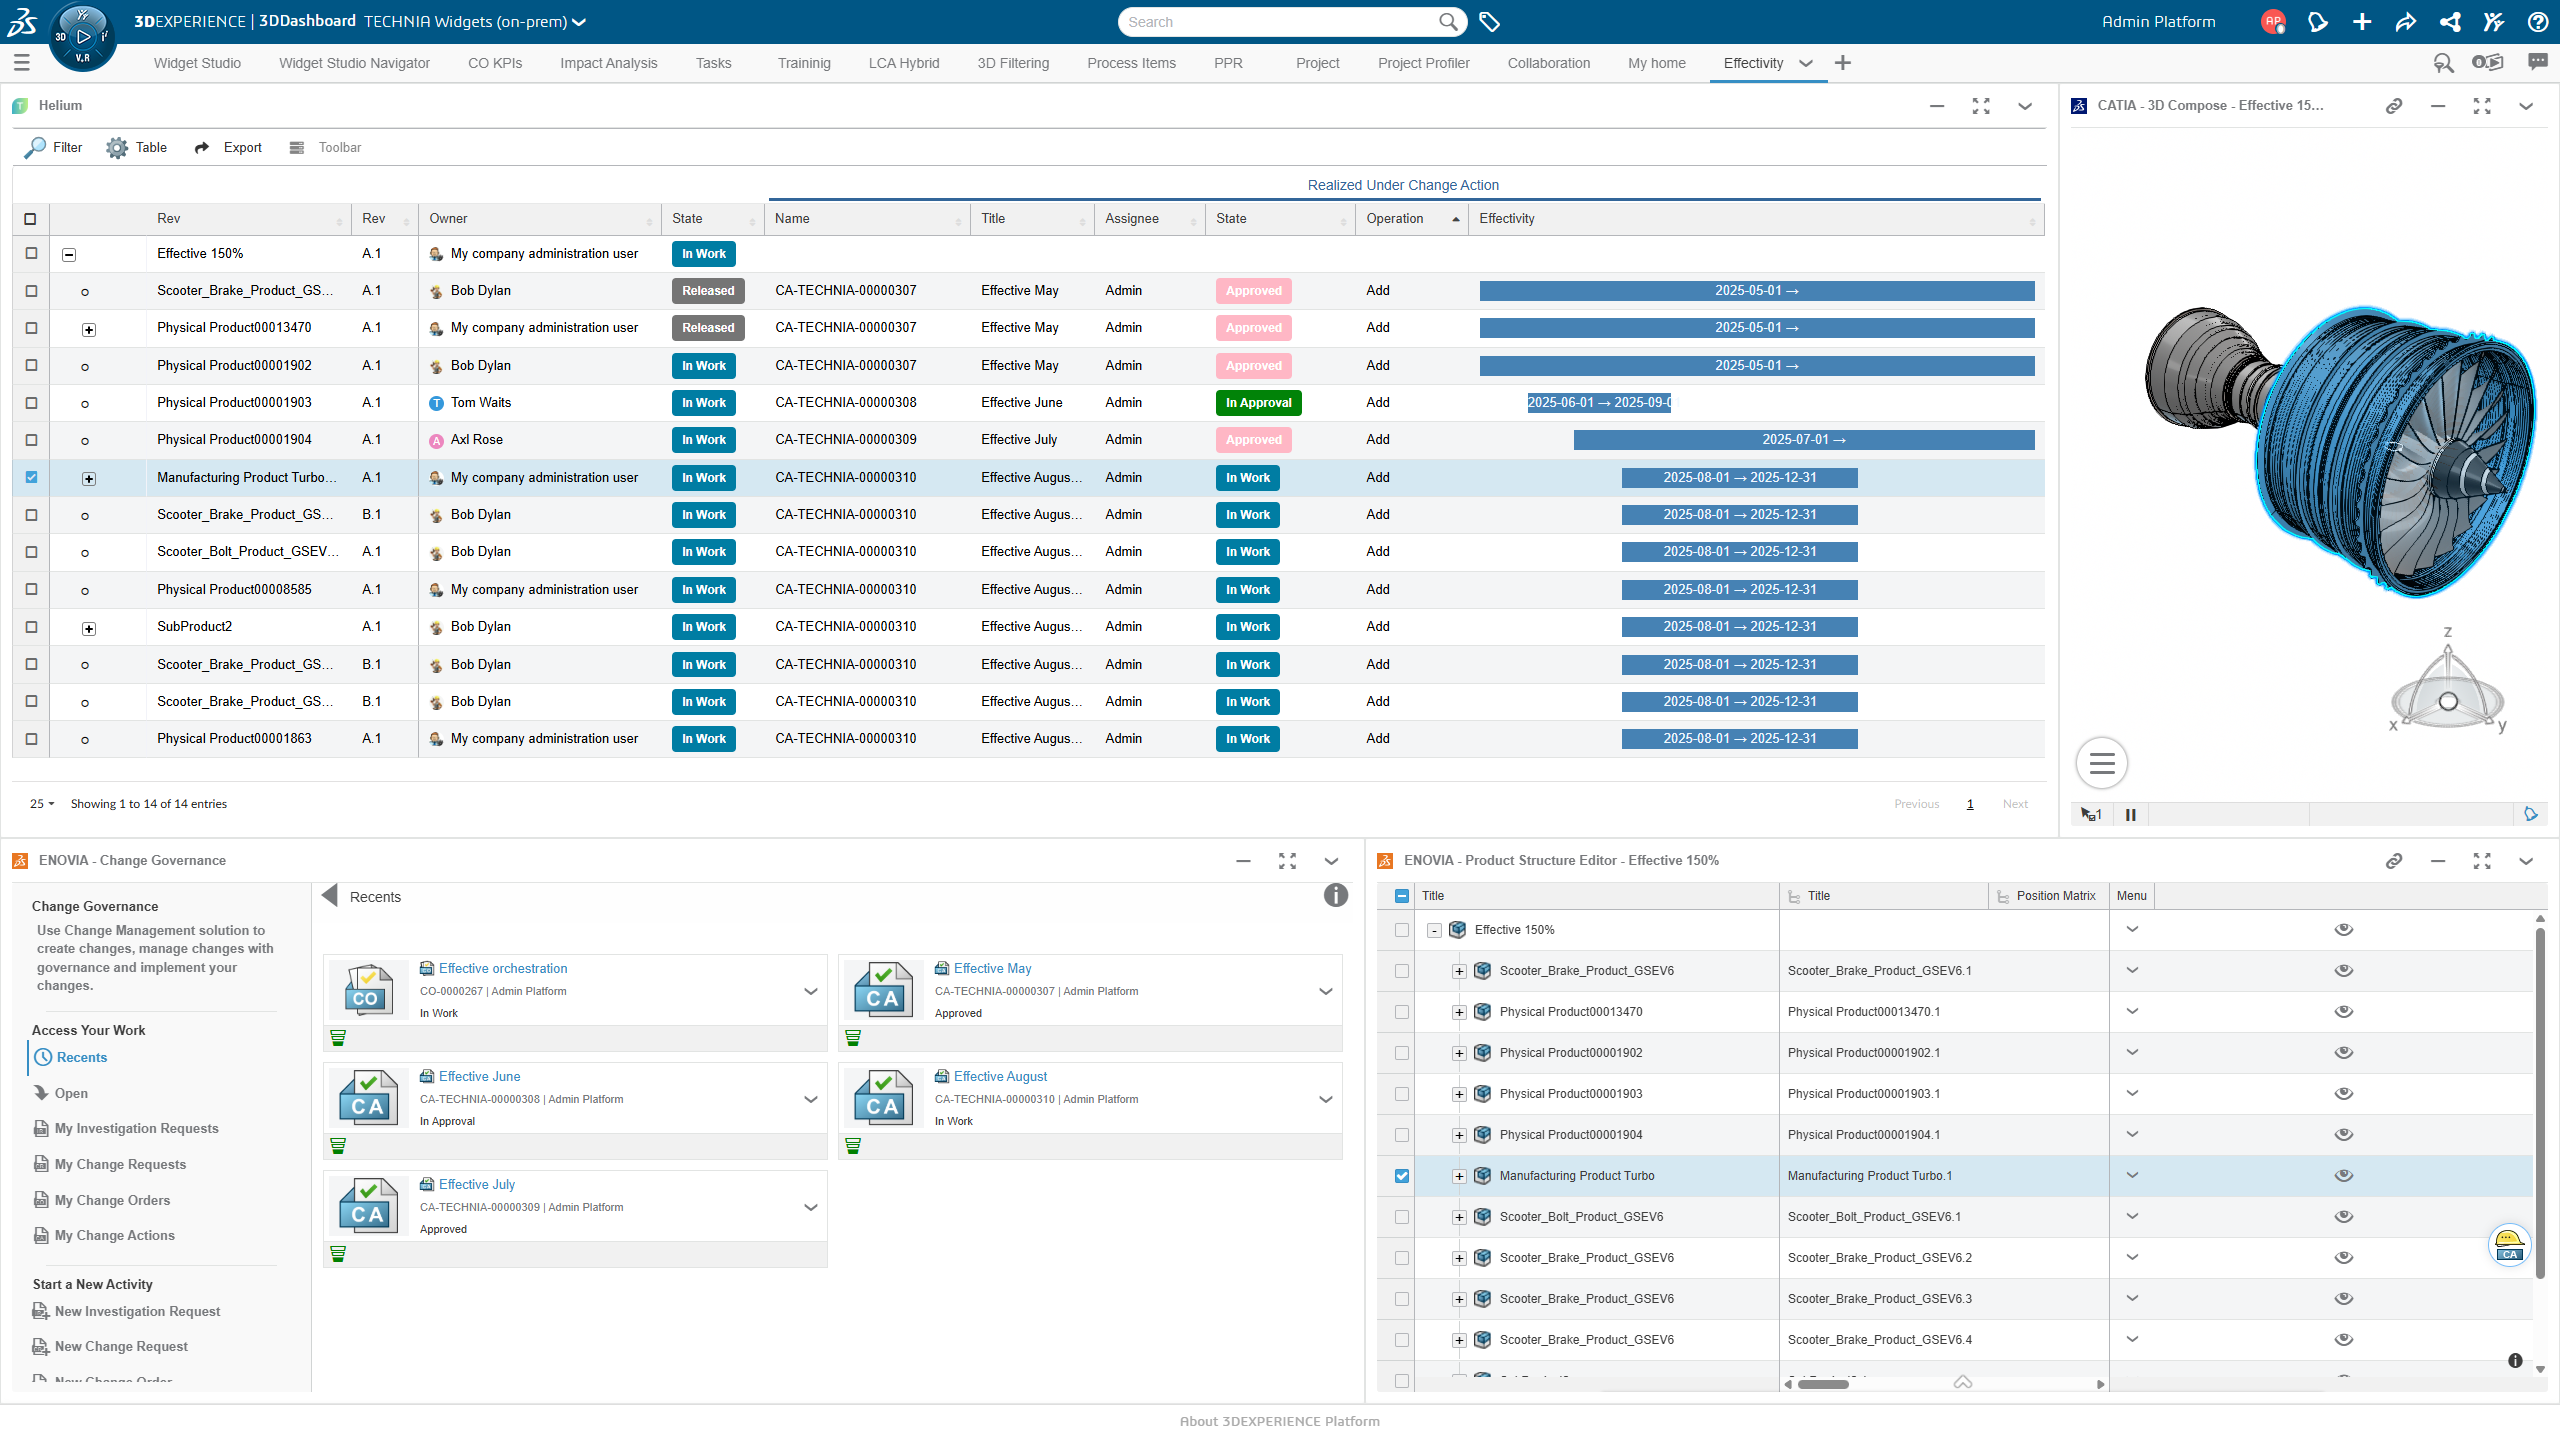The width and height of the screenshot is (2560, 1440).
Task: Click the link icon on the CATIA 3D Compose widget
Action: 2394,105
